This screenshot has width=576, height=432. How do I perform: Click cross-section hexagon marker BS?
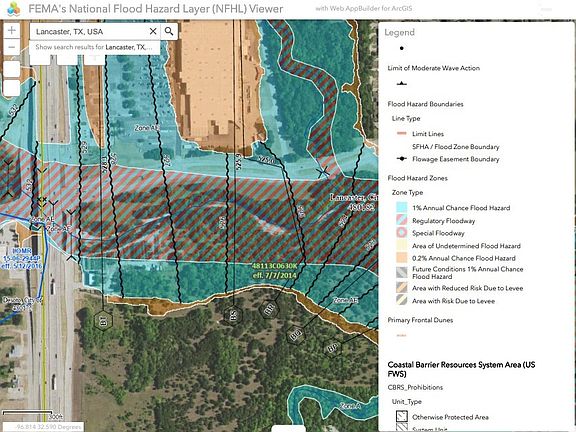[234, 315]
